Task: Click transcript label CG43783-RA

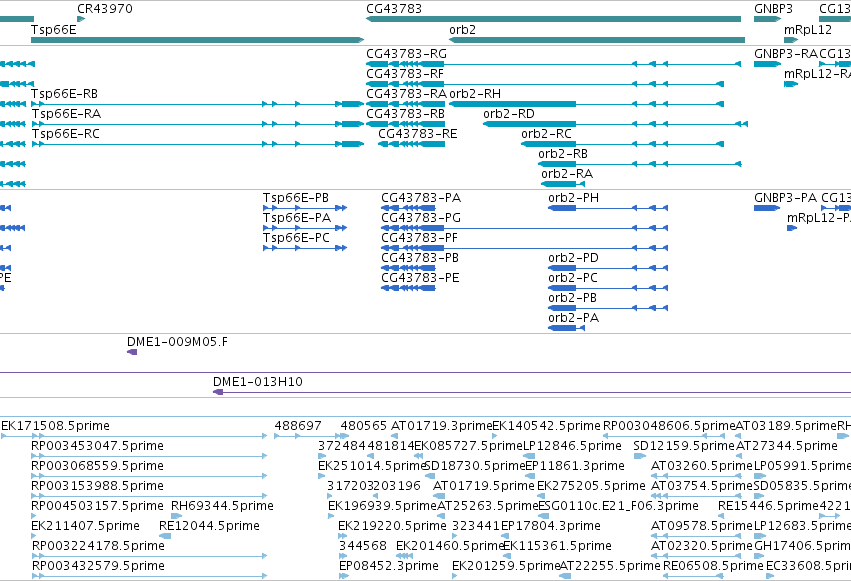Action: tap(407, 94)
